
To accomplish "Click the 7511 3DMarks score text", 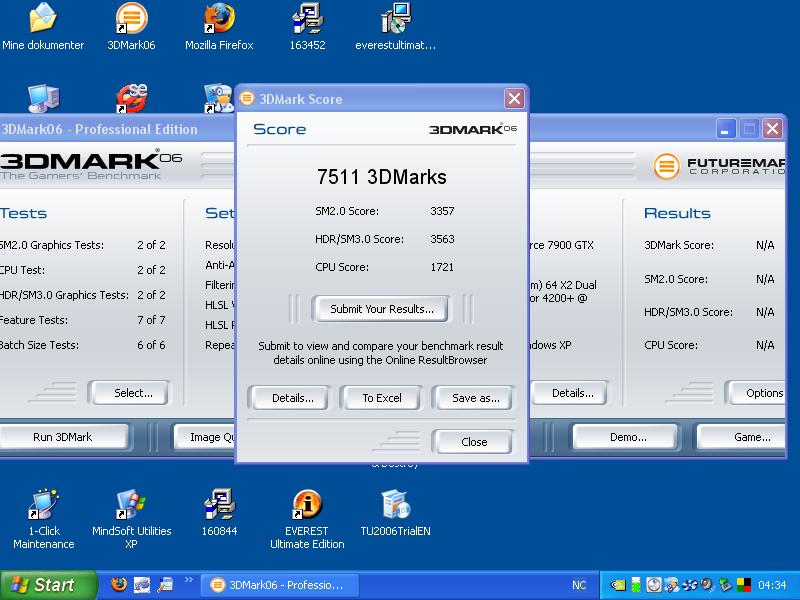I will (x=381, y=177).
